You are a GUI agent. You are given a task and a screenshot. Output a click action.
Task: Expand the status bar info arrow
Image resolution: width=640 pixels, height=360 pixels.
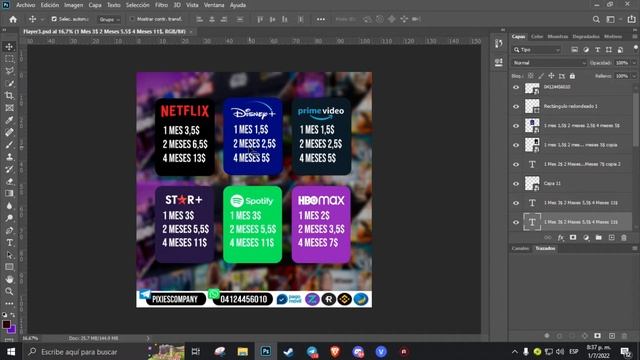148,338
